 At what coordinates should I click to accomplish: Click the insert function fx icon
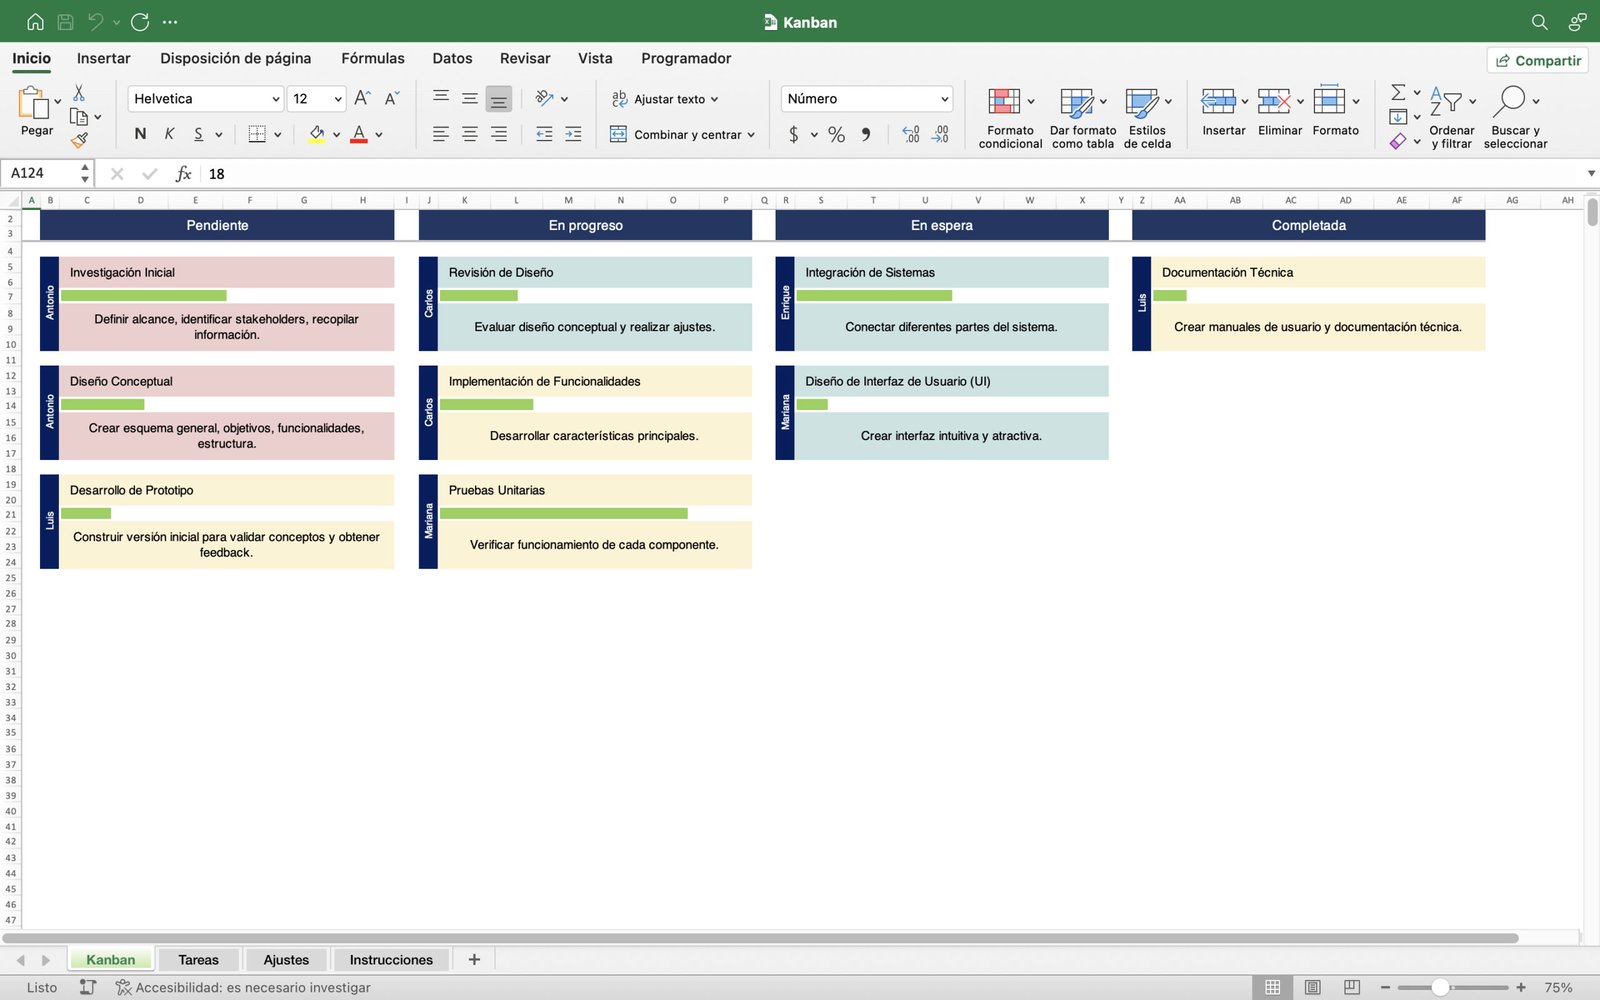(x=183, y=174)
